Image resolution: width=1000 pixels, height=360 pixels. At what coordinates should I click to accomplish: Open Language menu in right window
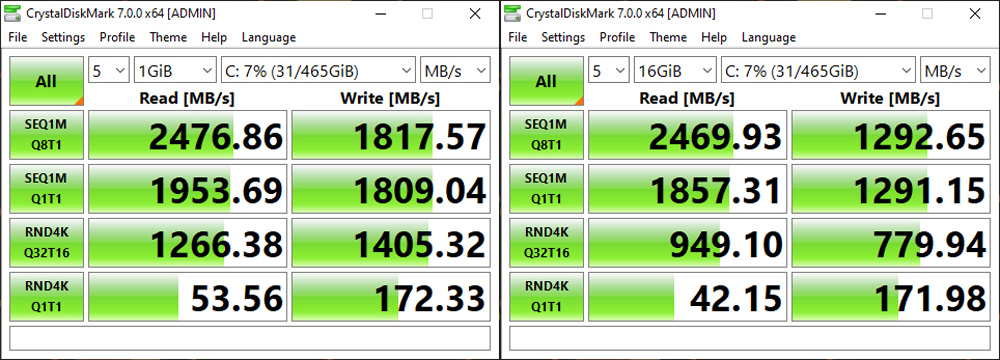pos(768,38)
